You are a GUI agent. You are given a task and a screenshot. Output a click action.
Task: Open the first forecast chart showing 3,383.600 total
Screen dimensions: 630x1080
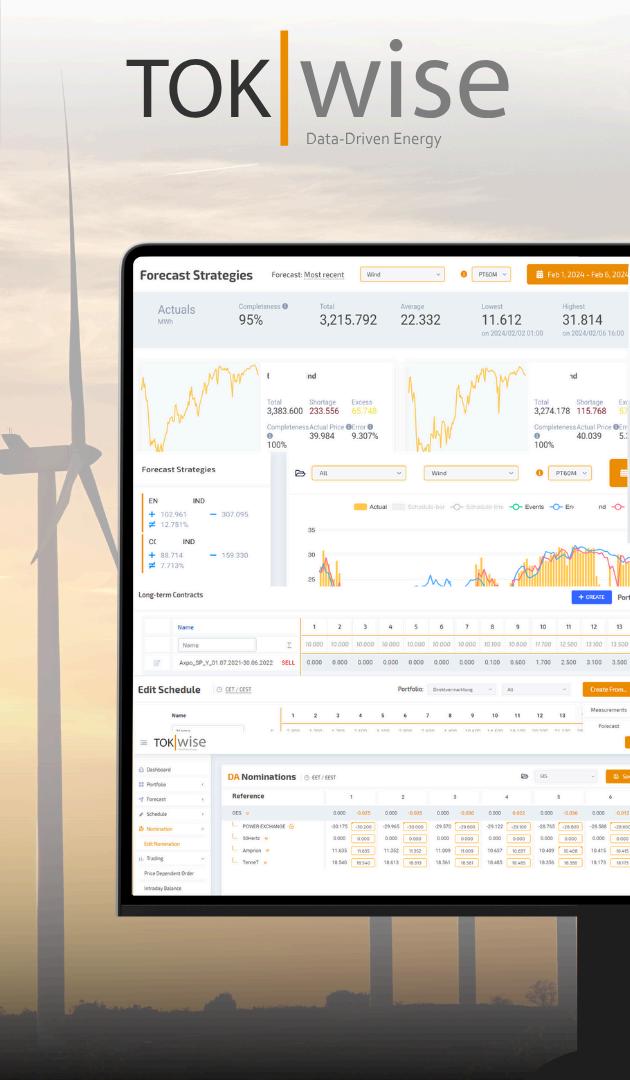coord(200,406)
